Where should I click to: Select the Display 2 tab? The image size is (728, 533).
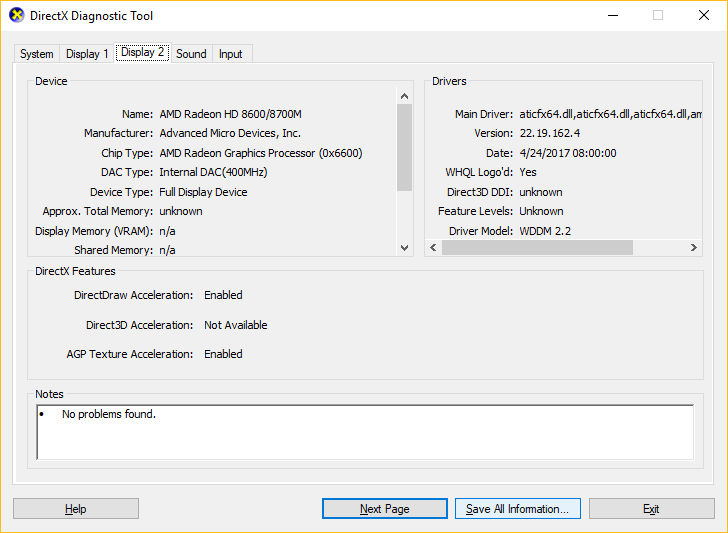coord(143,52)
